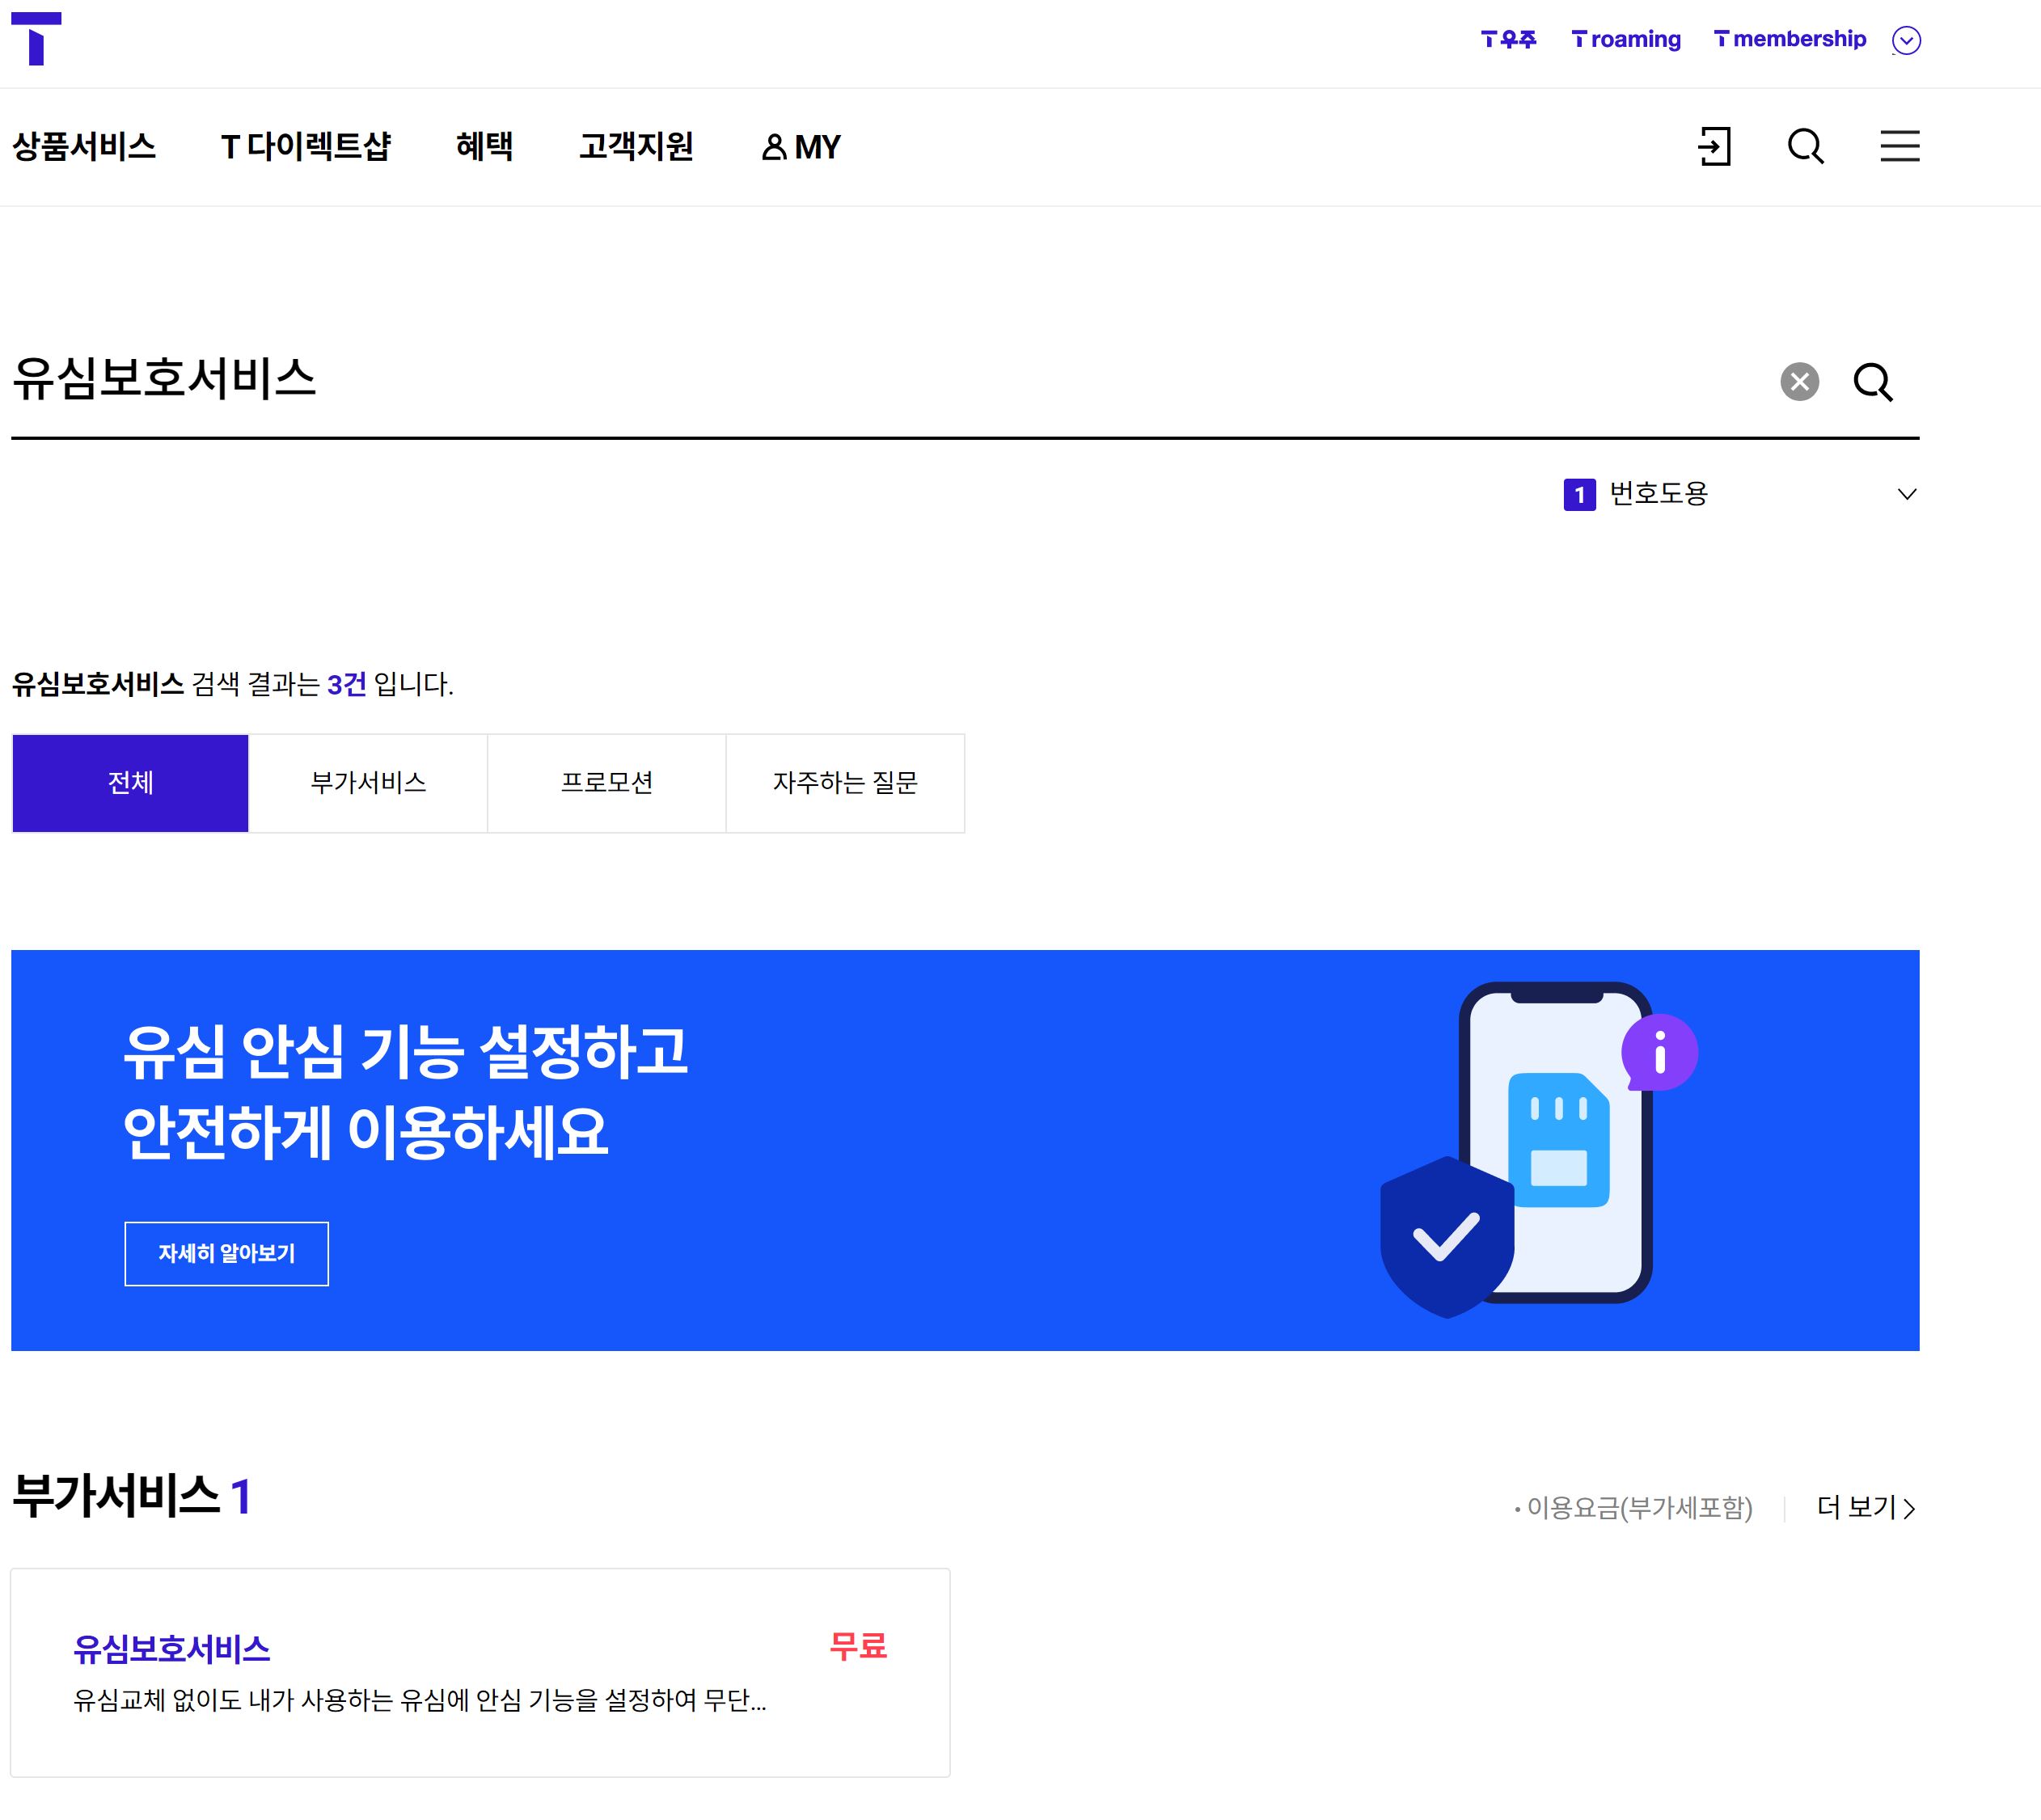Click the login icon in header

(x=1714, y=147)
